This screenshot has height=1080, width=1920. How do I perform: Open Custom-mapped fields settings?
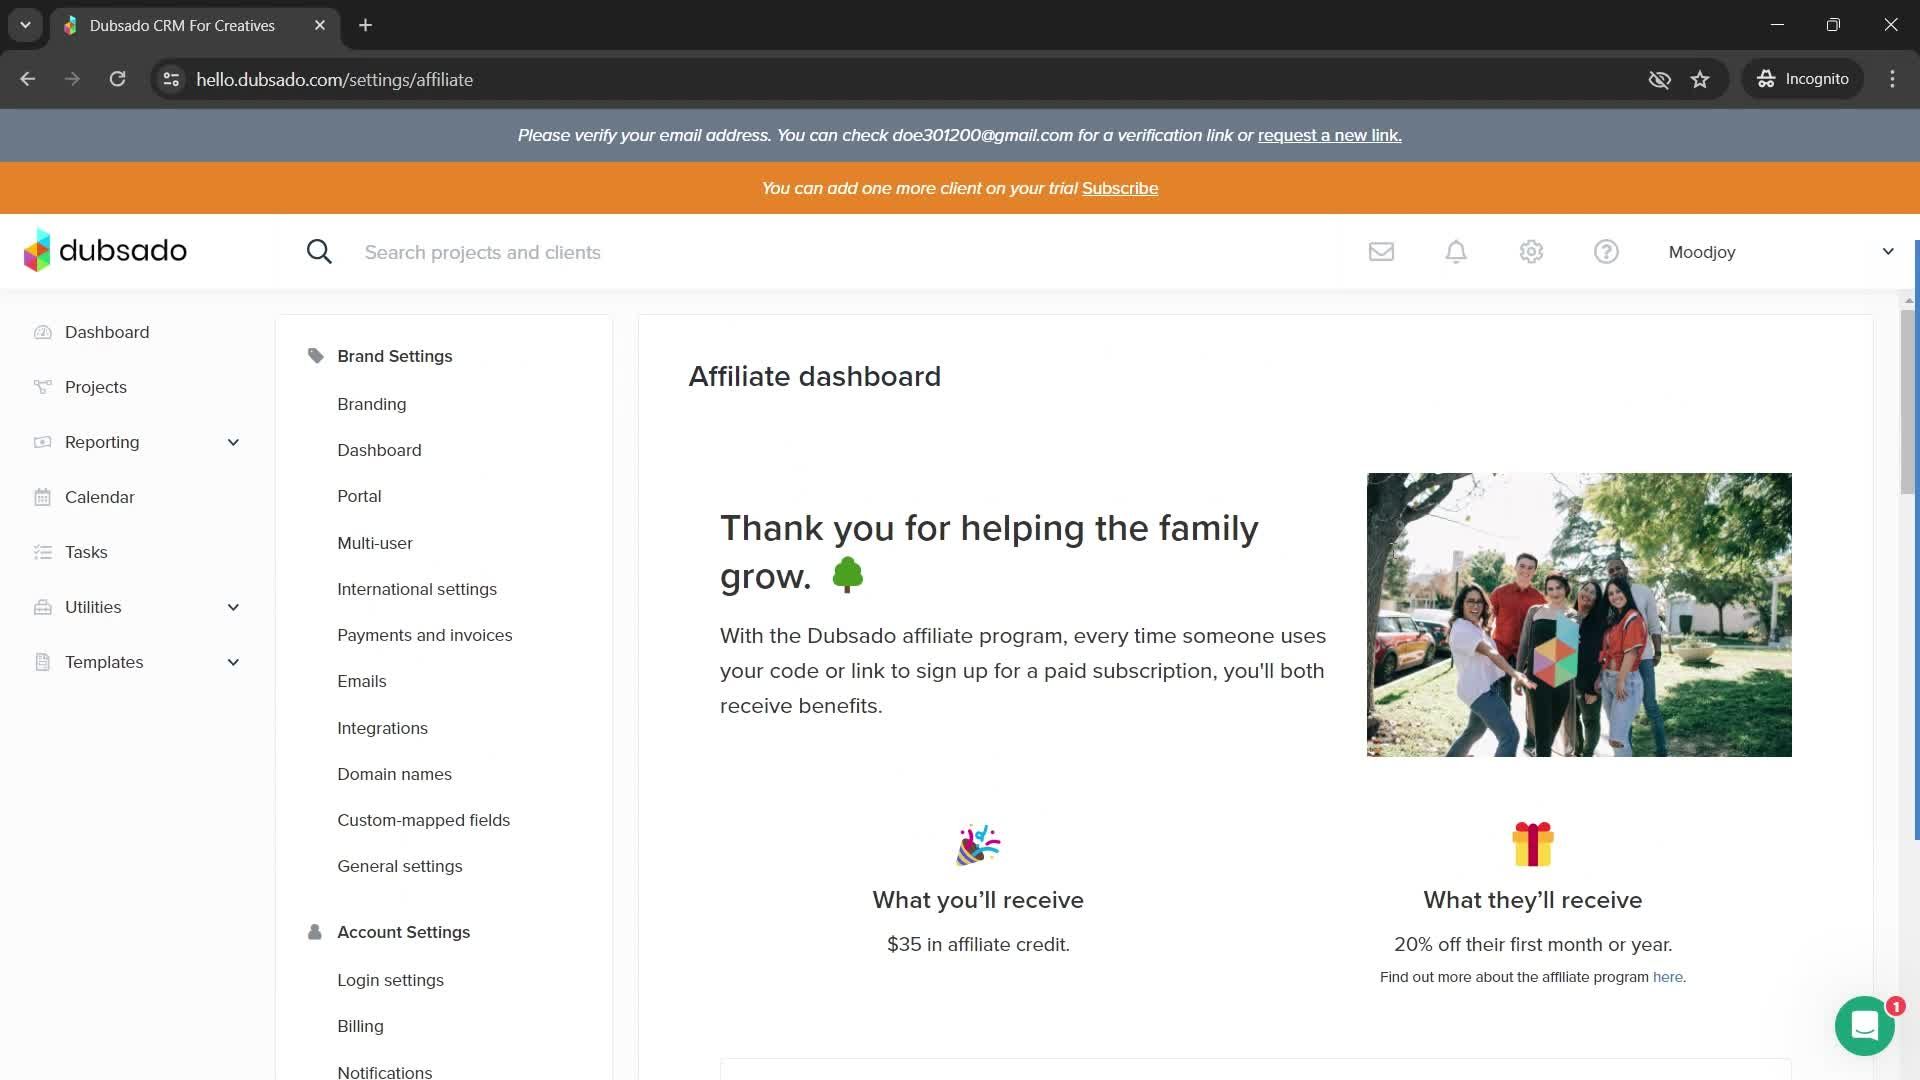click(424, 820)
